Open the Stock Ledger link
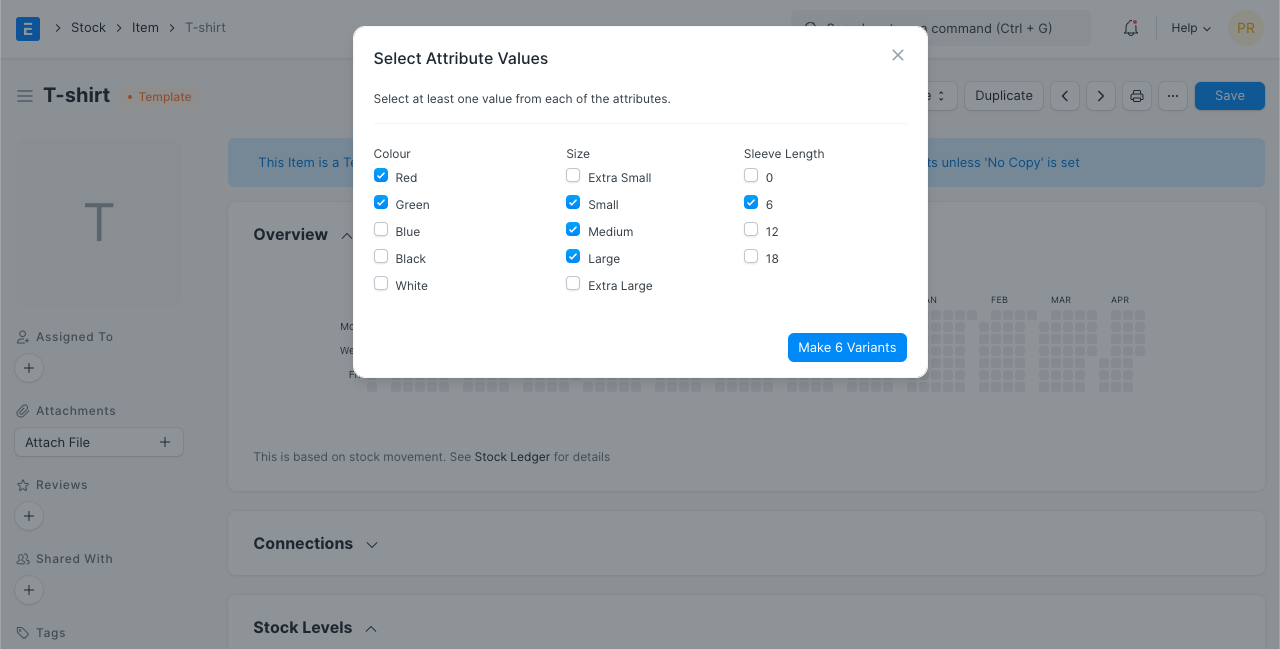Viewport: 1280px width, 649px height. pyautogui.click(x=512, y=456)
